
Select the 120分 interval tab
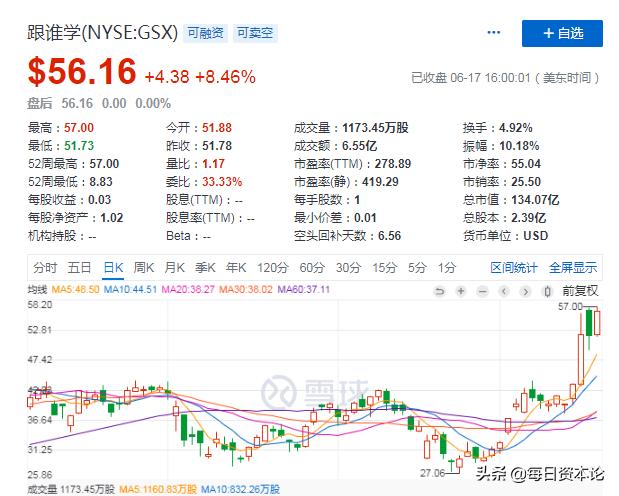[273, 268]
